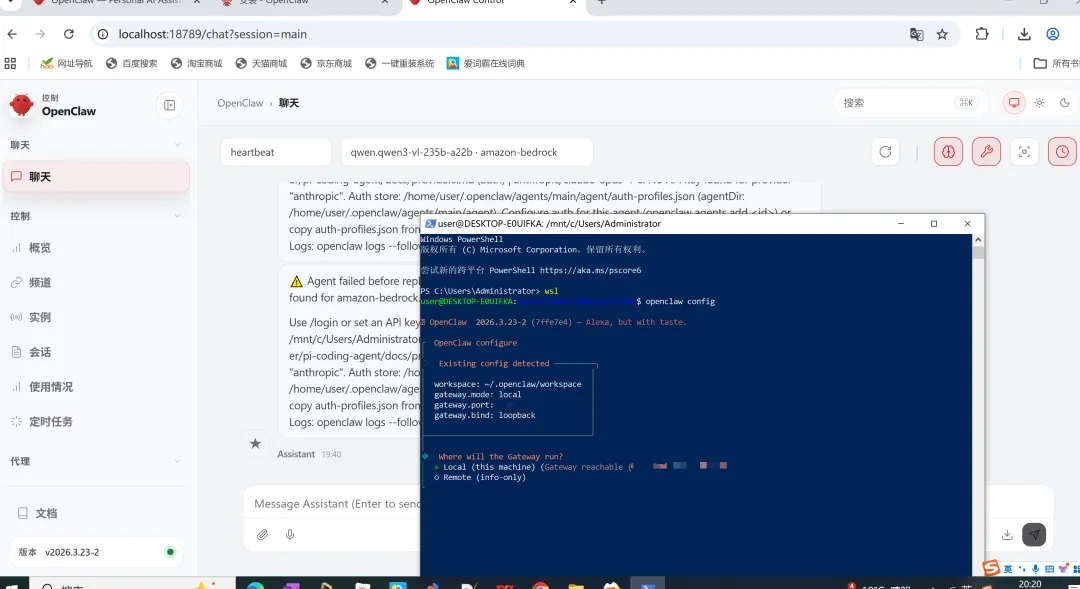Click the browser forward arrow
Screen dimensions: 1080x589
(x=40, y=34)
